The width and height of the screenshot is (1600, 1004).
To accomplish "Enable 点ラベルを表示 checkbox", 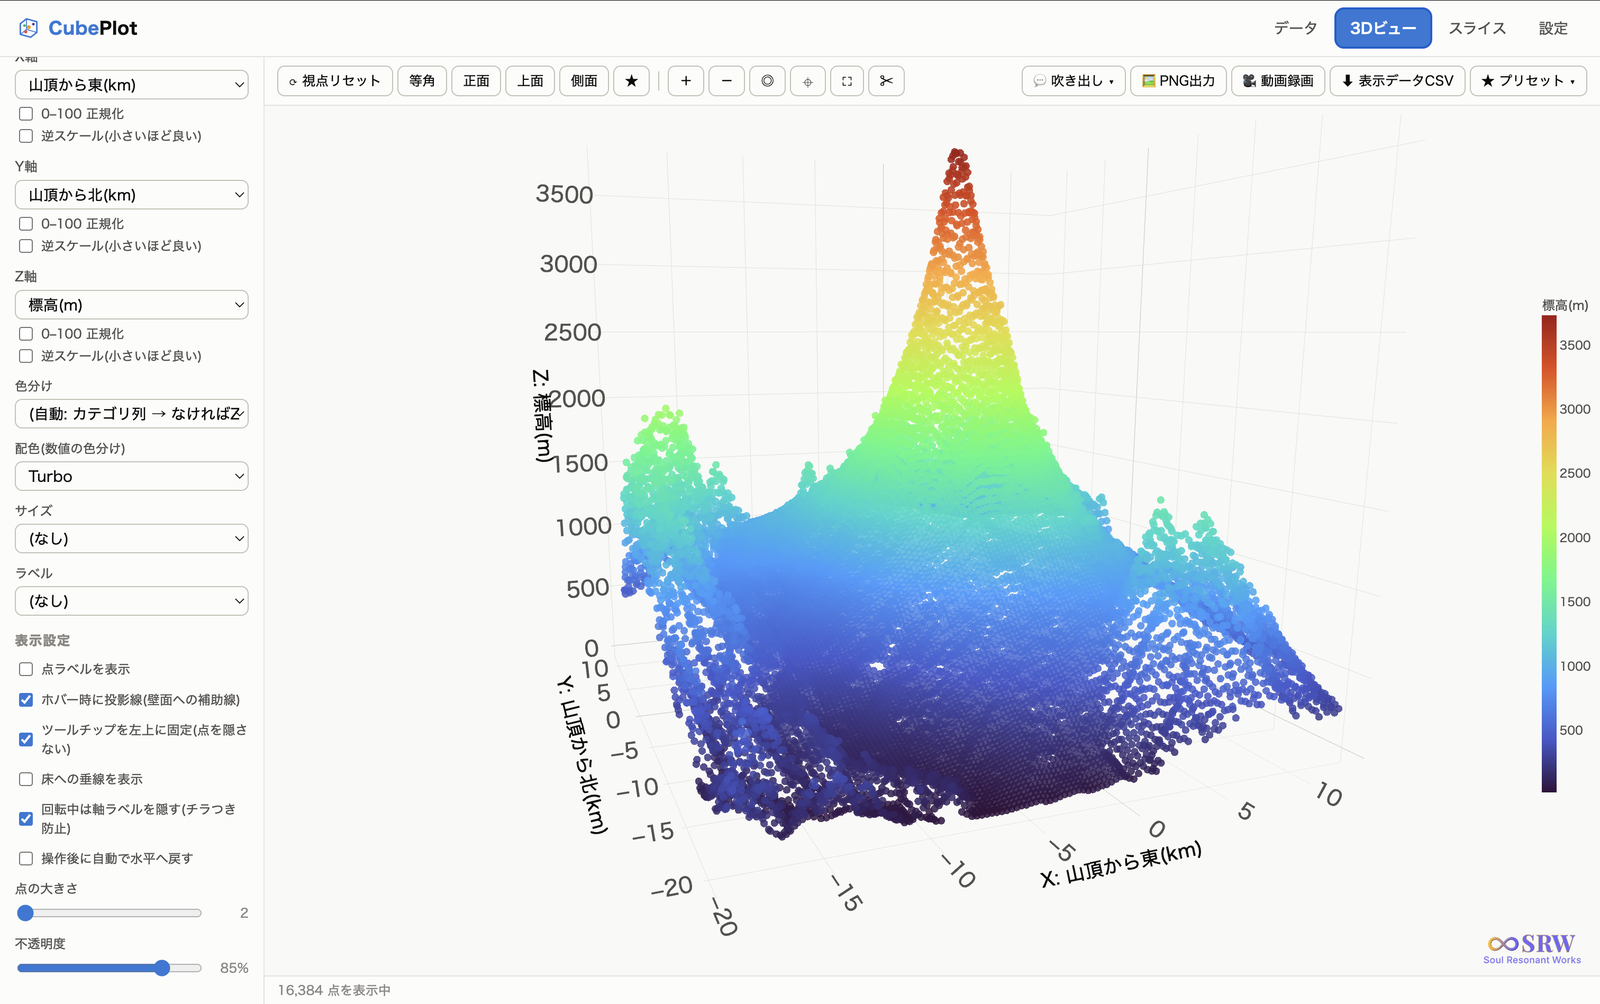I will tap(26, 669).
